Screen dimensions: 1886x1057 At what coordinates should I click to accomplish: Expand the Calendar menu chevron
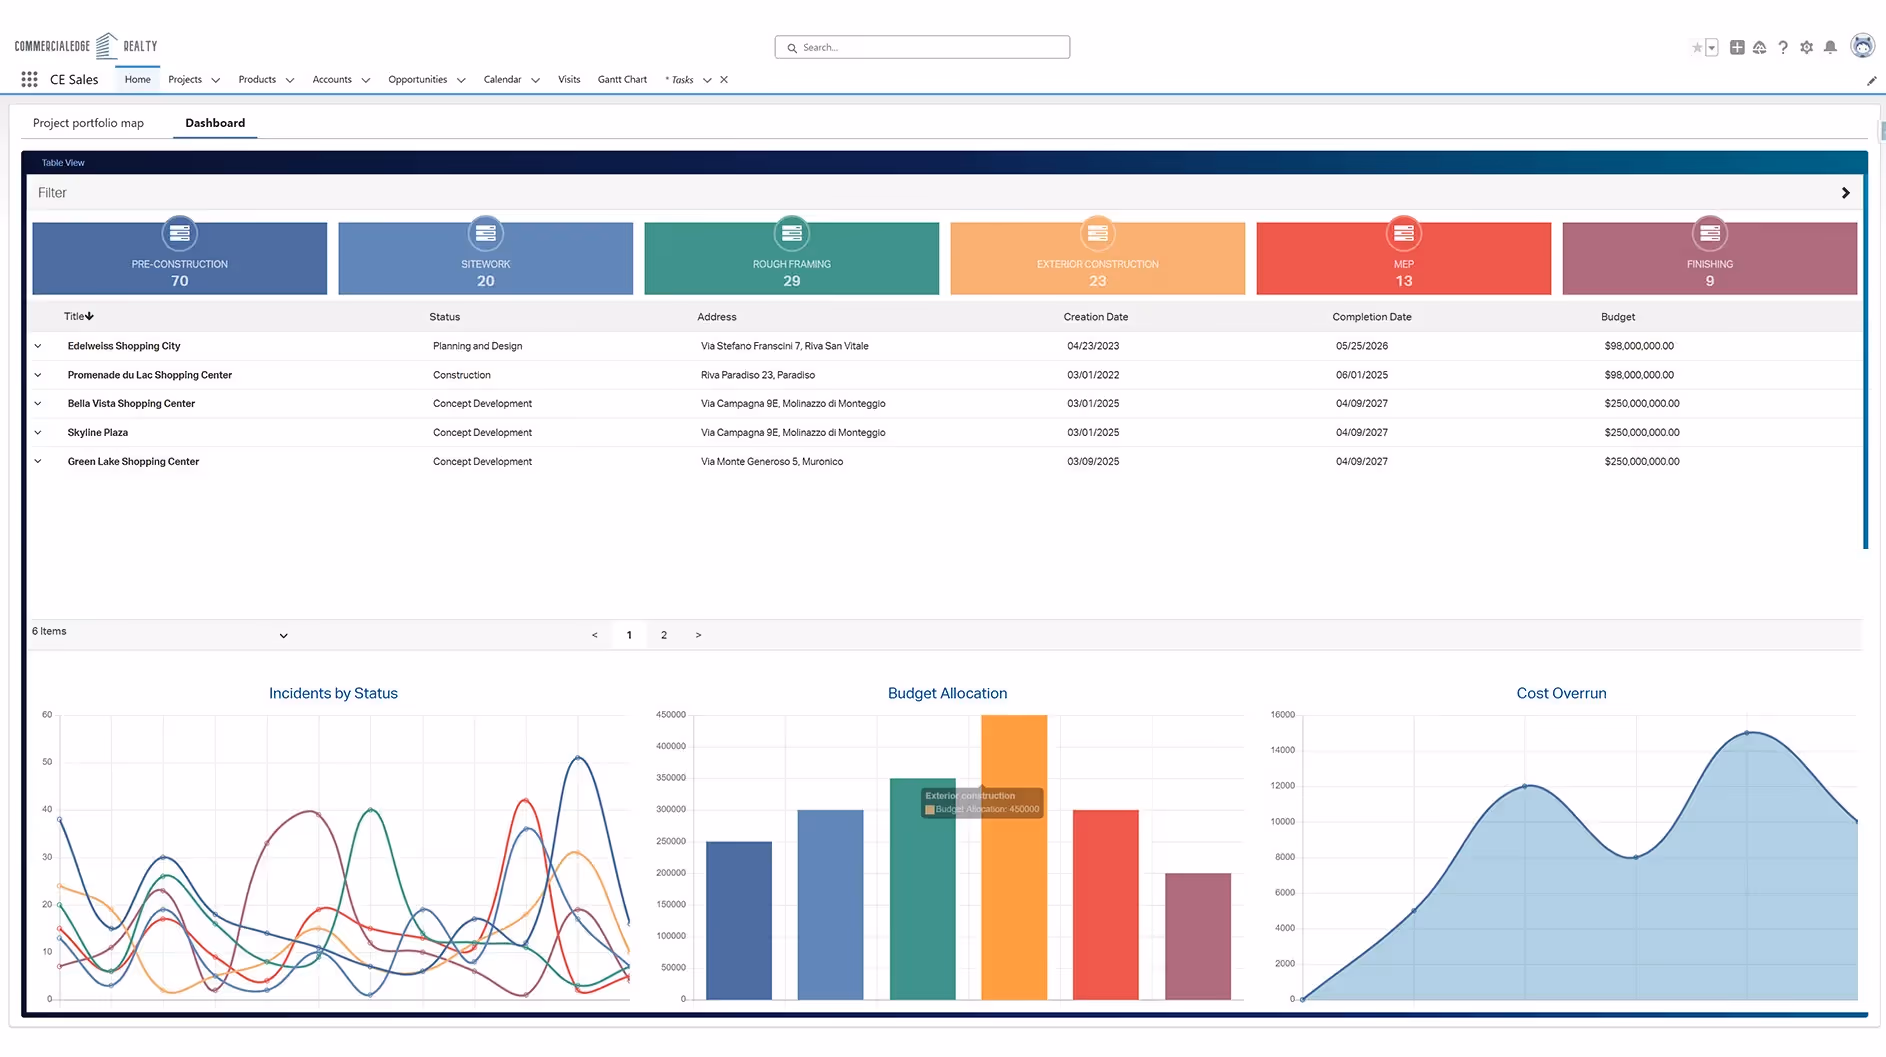point(535,80)
